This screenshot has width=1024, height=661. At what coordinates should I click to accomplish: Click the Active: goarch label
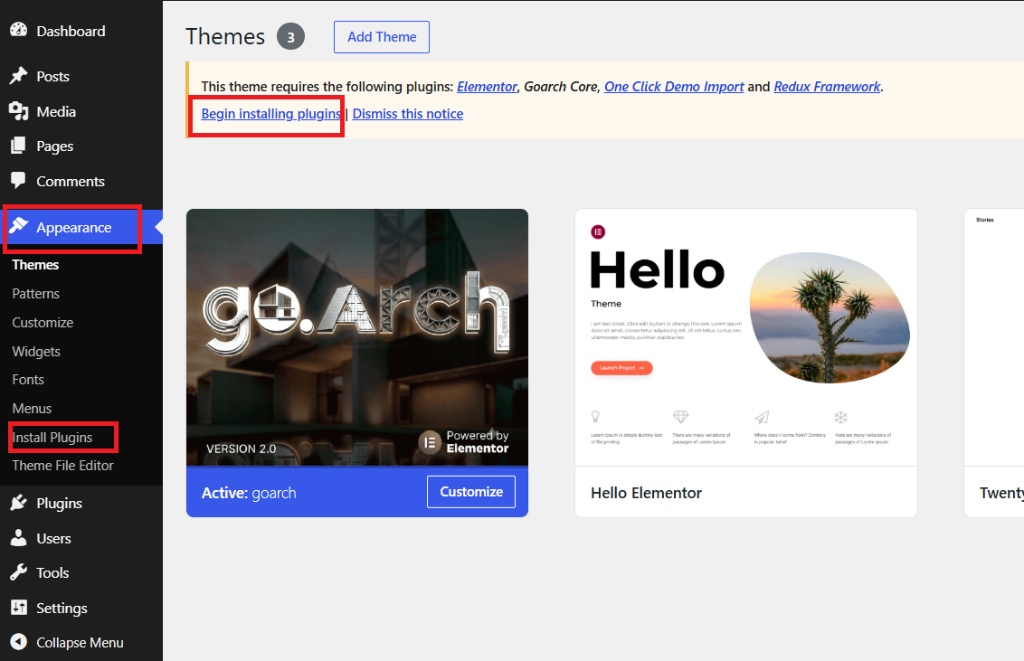coord(248,493)
